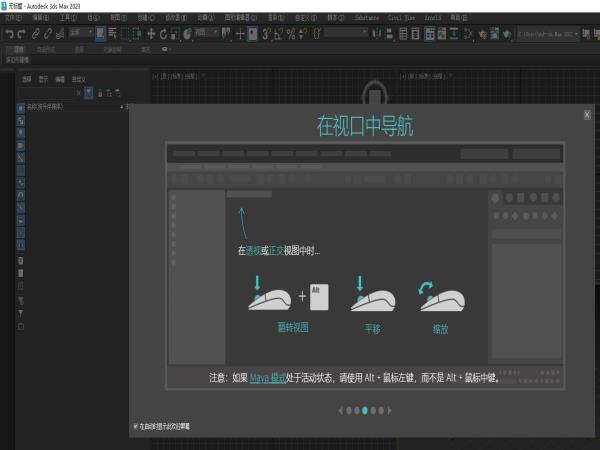Open Edit Named Selection Sets
This screenshot has height=450, width=600.
click(317, 34)
